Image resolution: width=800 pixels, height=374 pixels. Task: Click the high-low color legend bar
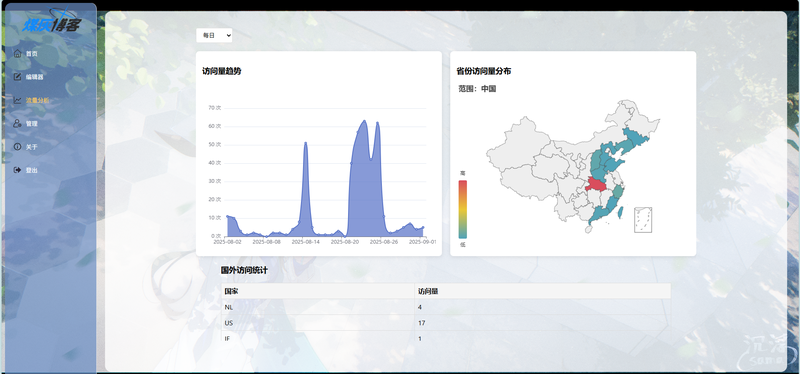(x=463, y=209)
